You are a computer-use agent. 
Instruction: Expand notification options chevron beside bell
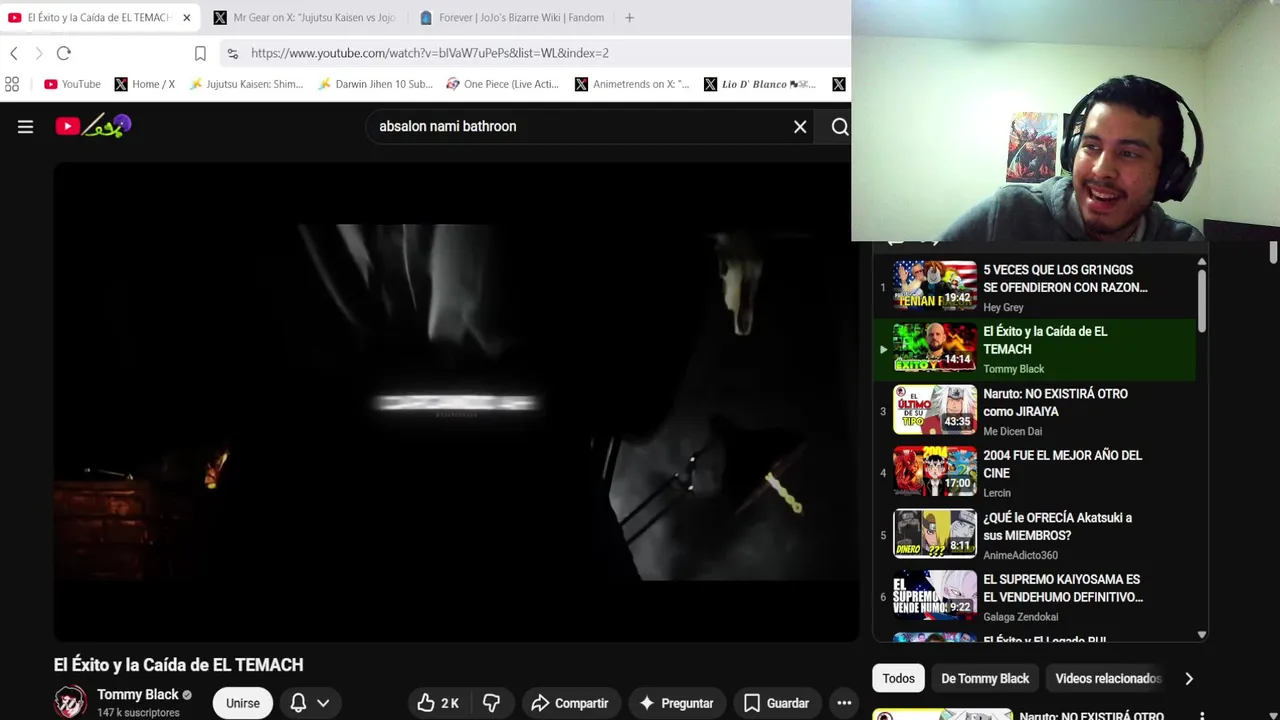click(x=323, y=703)
